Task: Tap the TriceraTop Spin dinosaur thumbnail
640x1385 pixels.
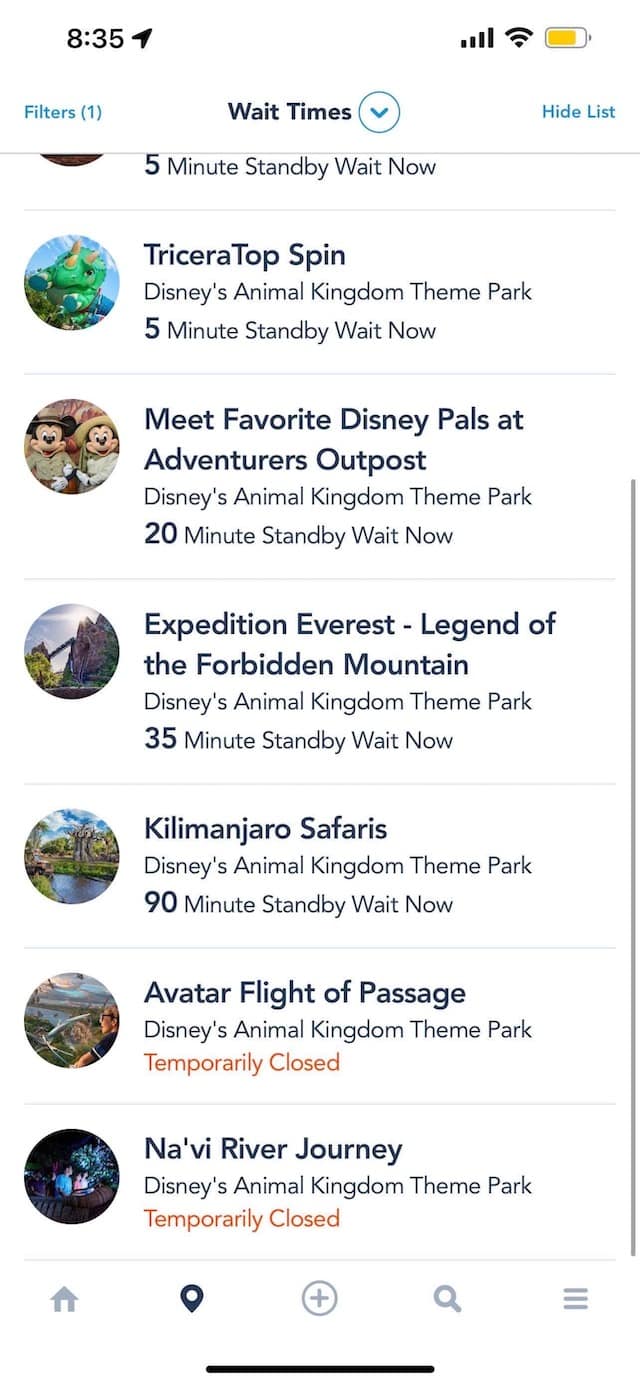Action: [x=72, y=283]
